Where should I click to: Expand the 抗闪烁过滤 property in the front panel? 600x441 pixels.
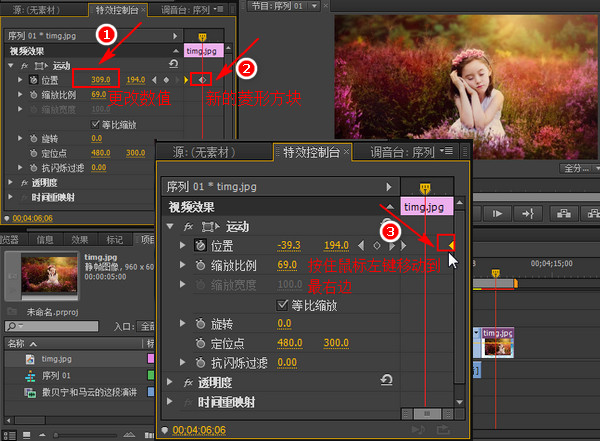182,362
